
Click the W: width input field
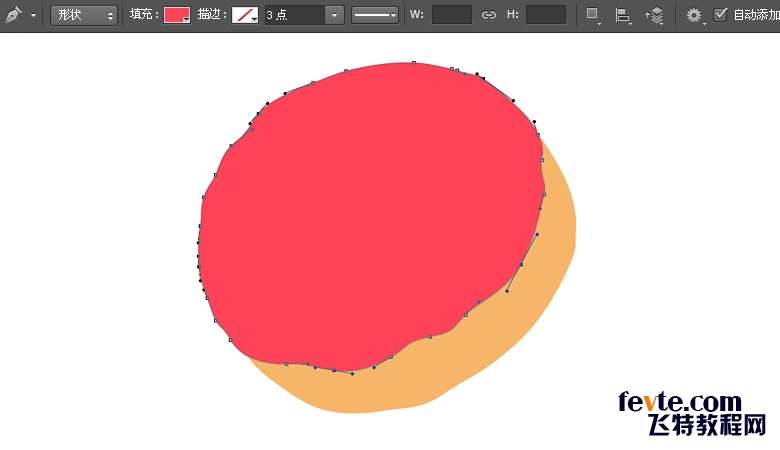452,15
